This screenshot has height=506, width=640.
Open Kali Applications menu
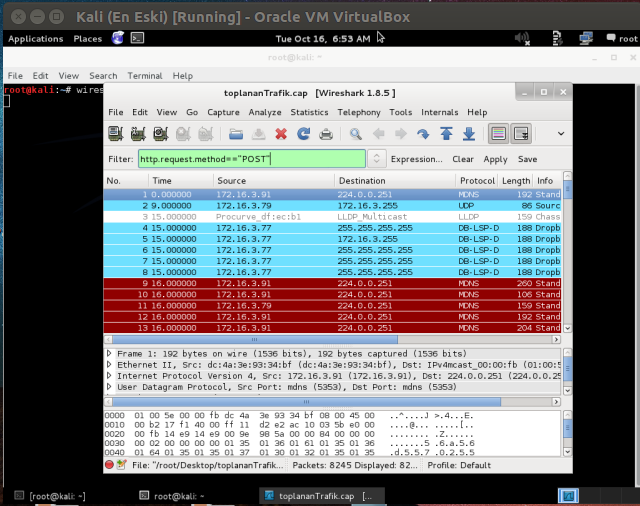click(36, 39)
